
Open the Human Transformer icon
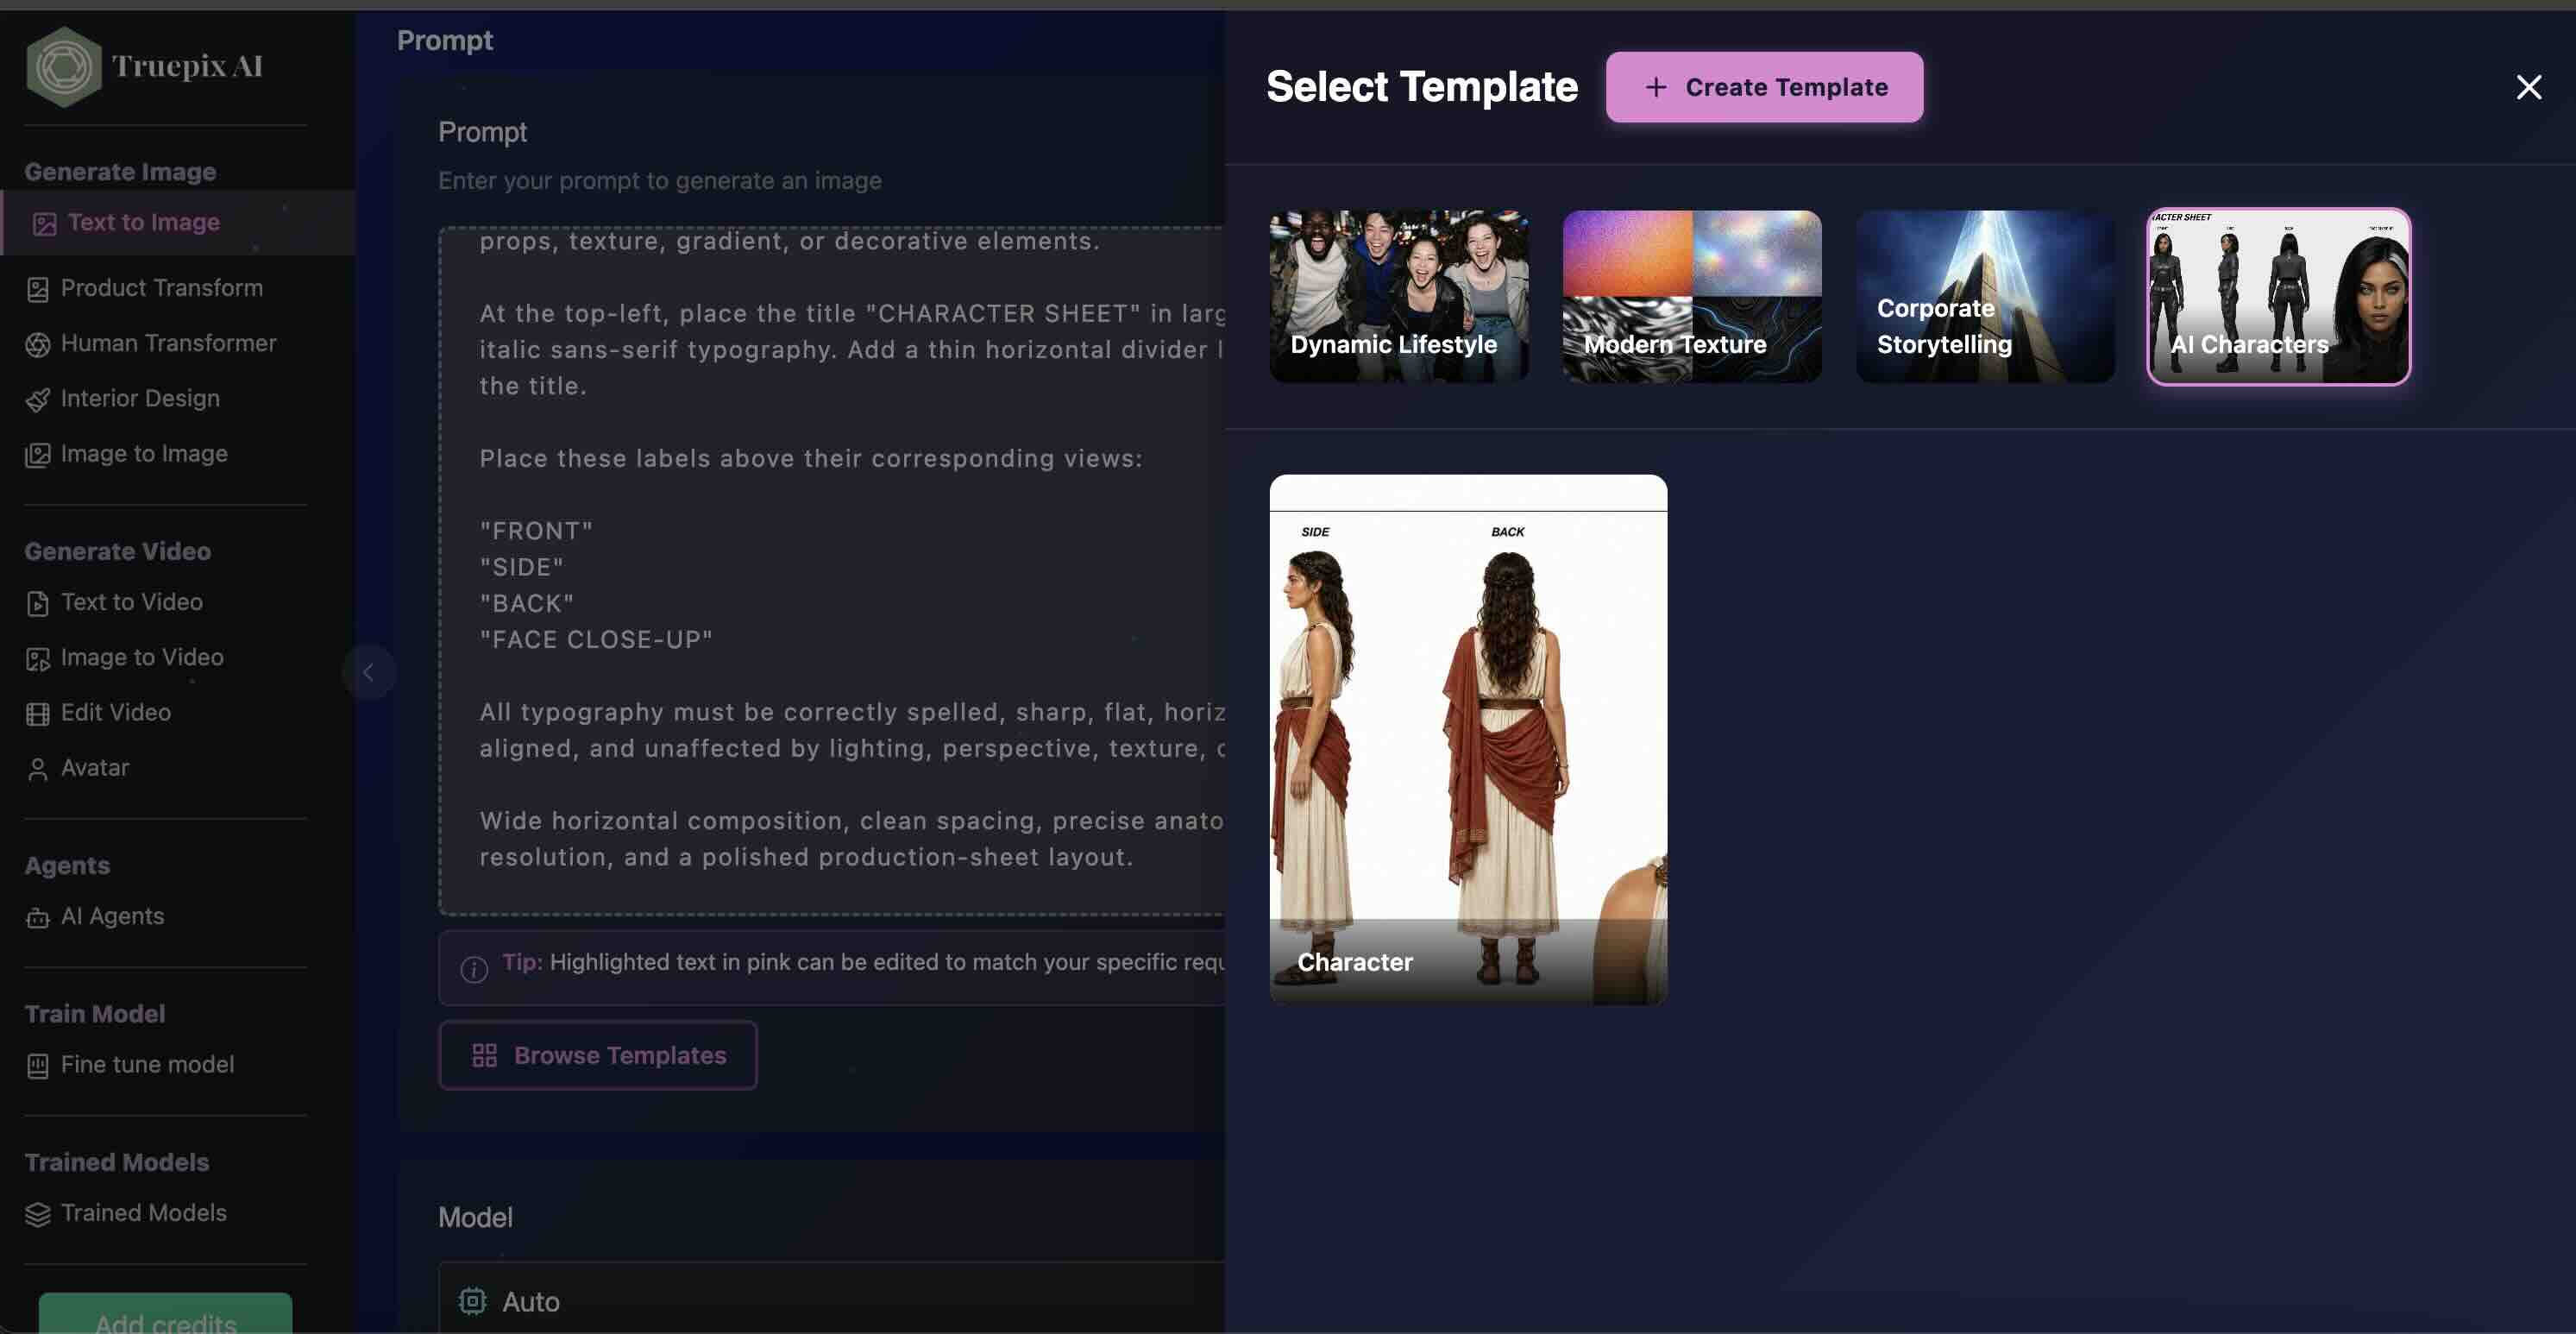pyautogui.click(x=38, y=344)
